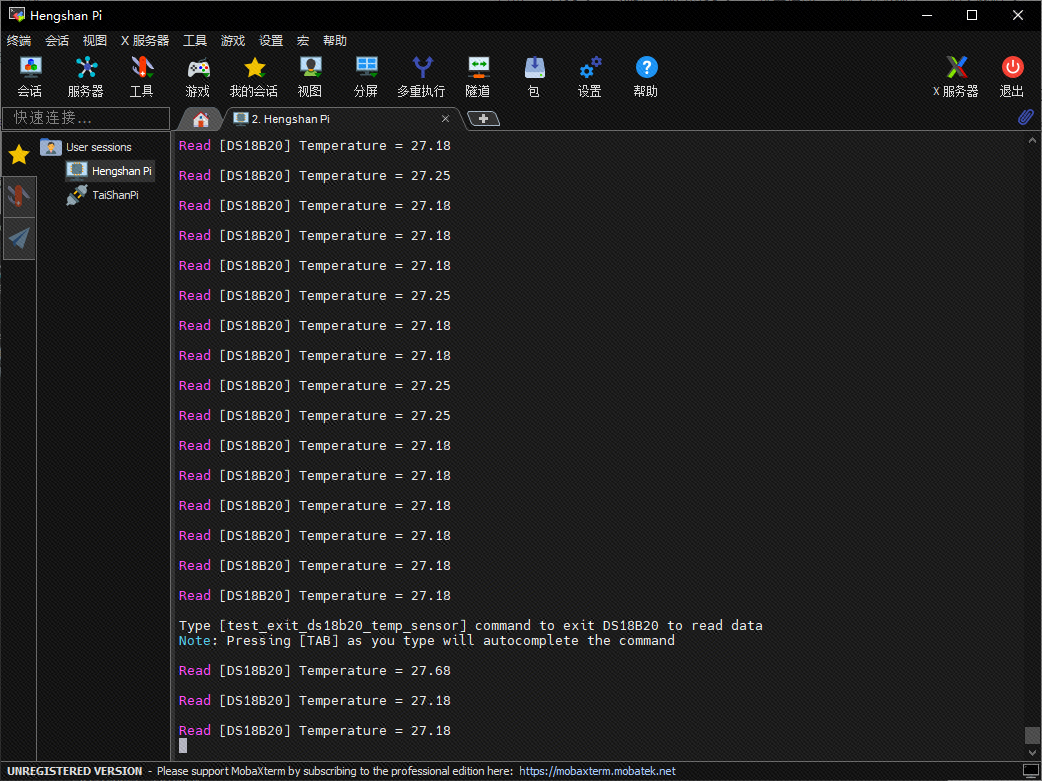The image size is (1042, 781).
Task: Open 我的会话 star toolbar icon
Action: 254,76
